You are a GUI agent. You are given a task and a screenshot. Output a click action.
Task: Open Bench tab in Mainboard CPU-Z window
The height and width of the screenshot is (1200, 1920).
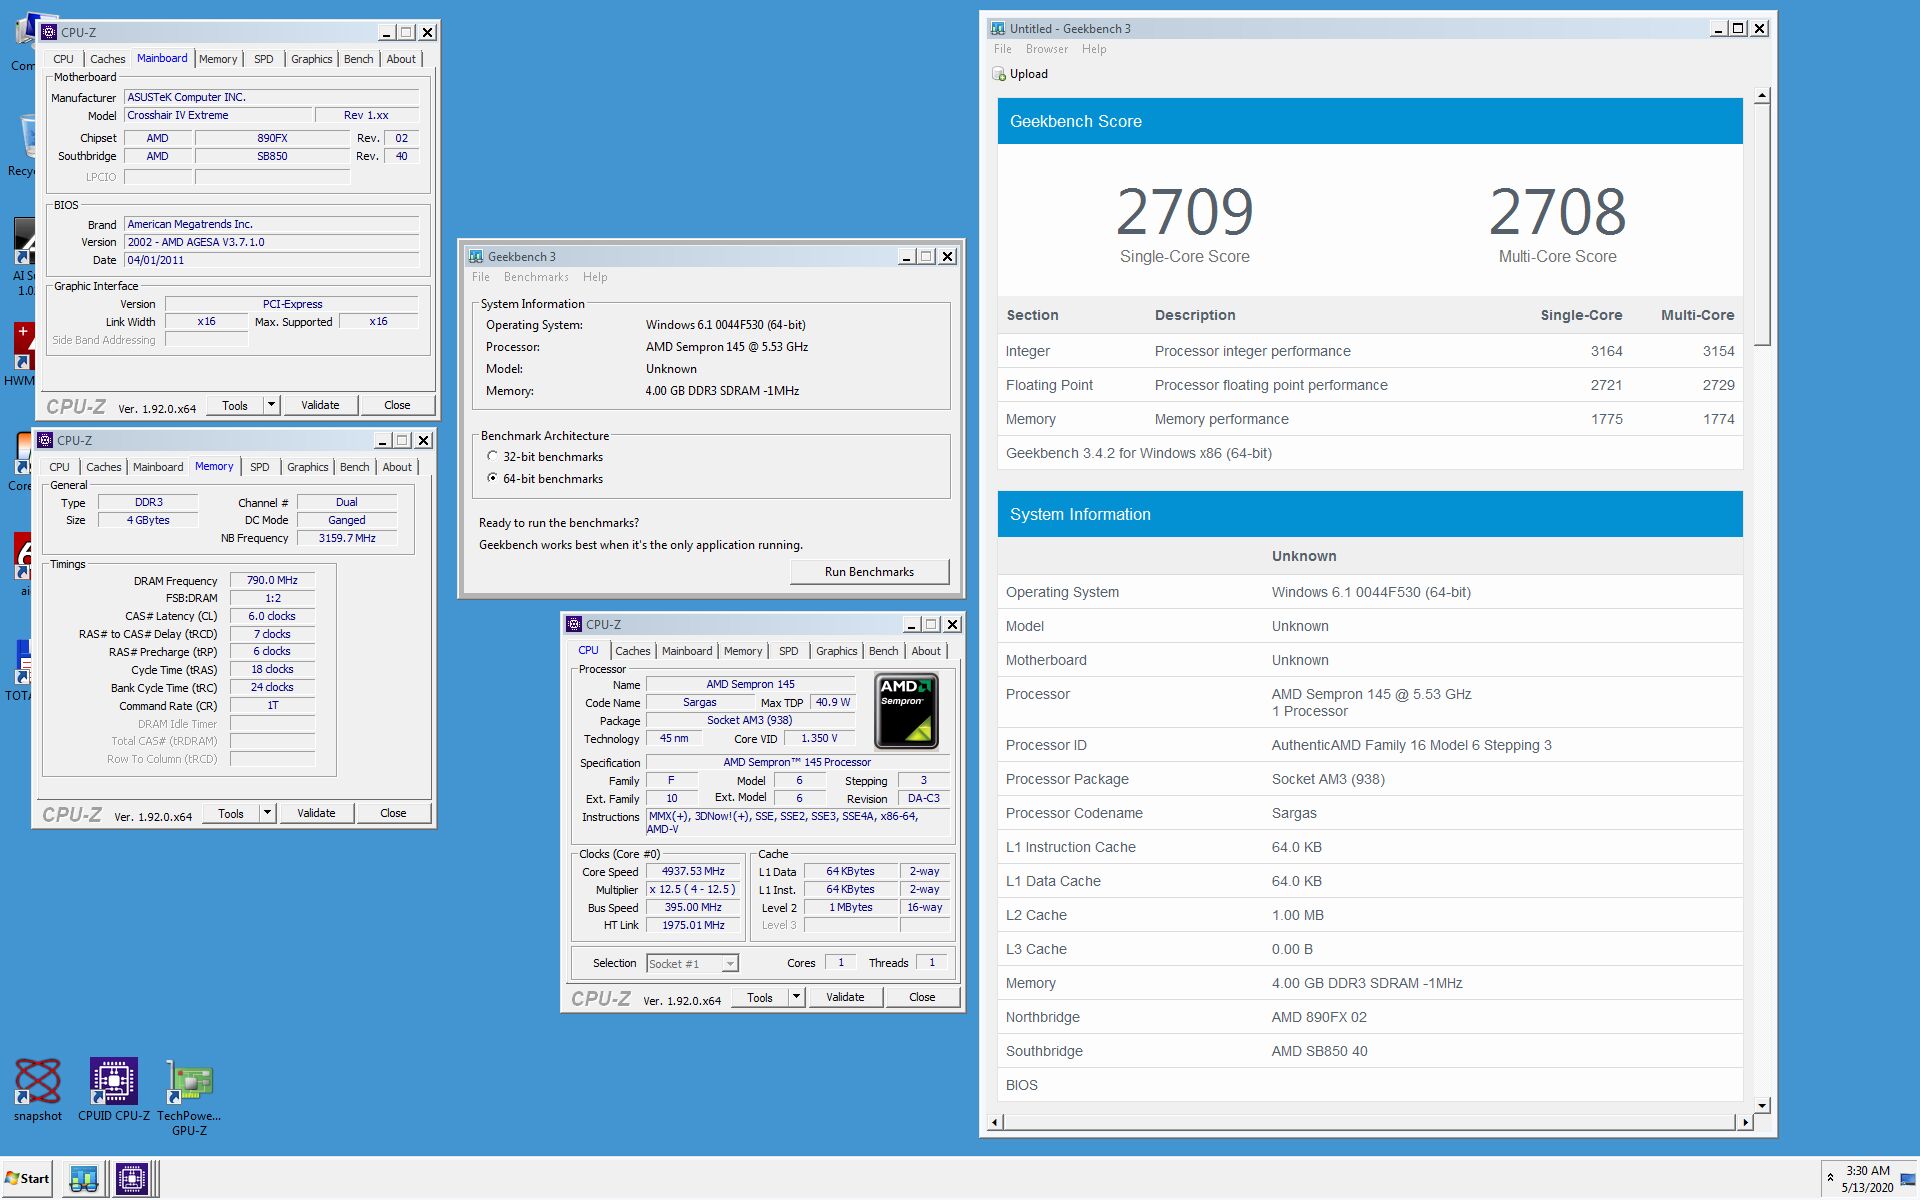pyautogui.click(x=358, y=59)
